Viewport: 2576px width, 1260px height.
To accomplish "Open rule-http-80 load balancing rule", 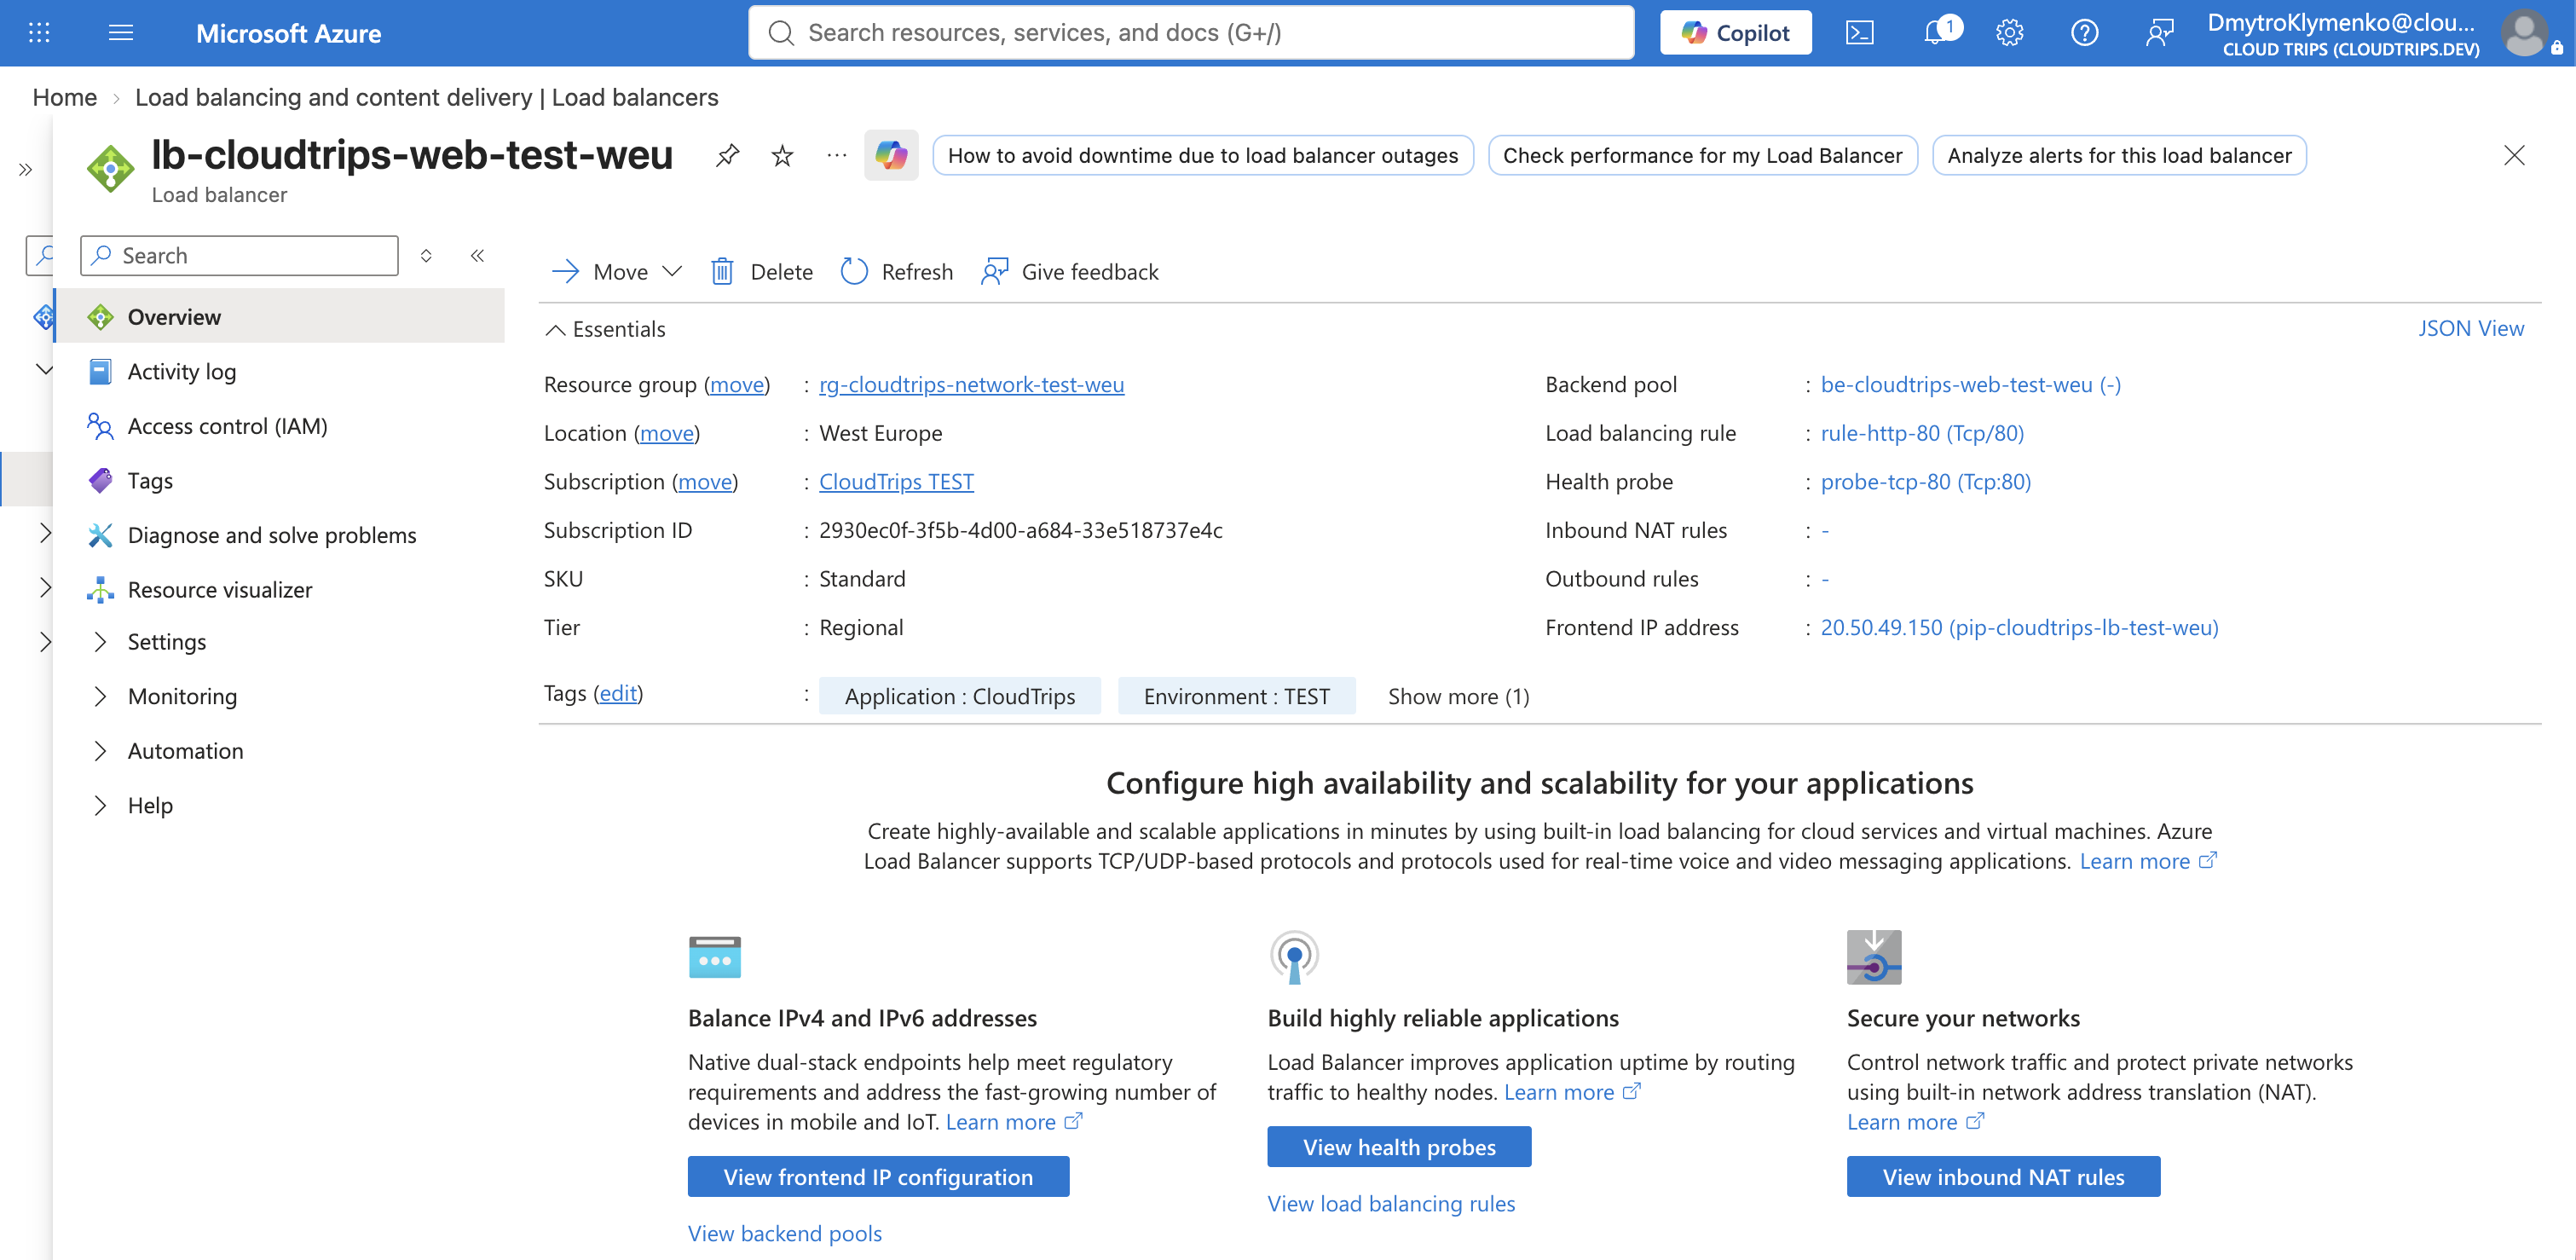I will point(1922,433).
